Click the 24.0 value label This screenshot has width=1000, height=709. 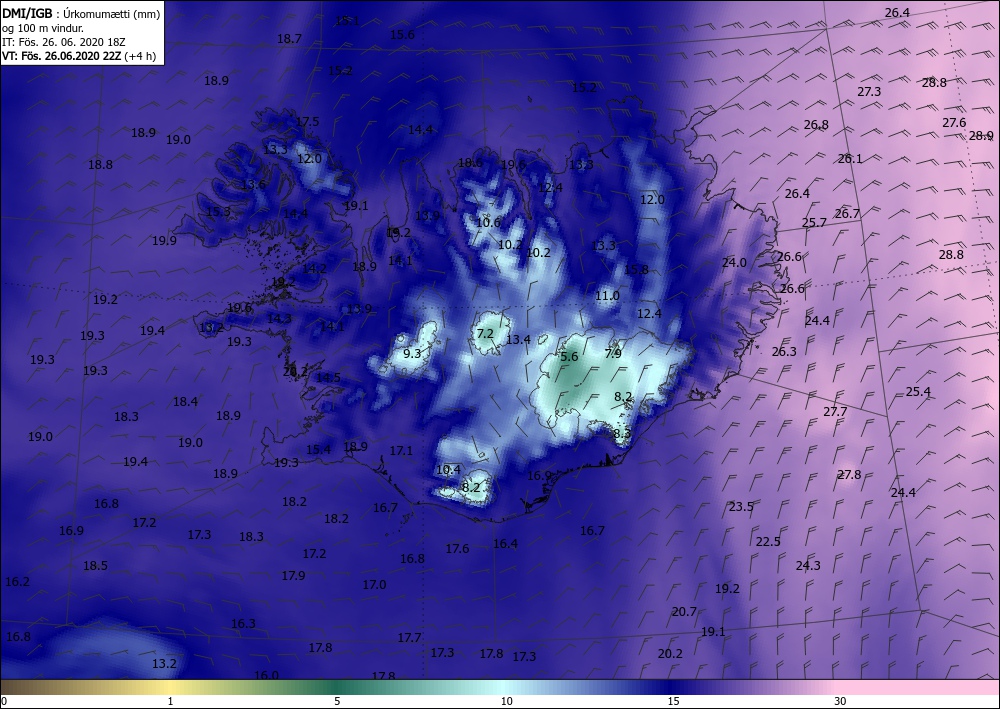click(734, 263)
